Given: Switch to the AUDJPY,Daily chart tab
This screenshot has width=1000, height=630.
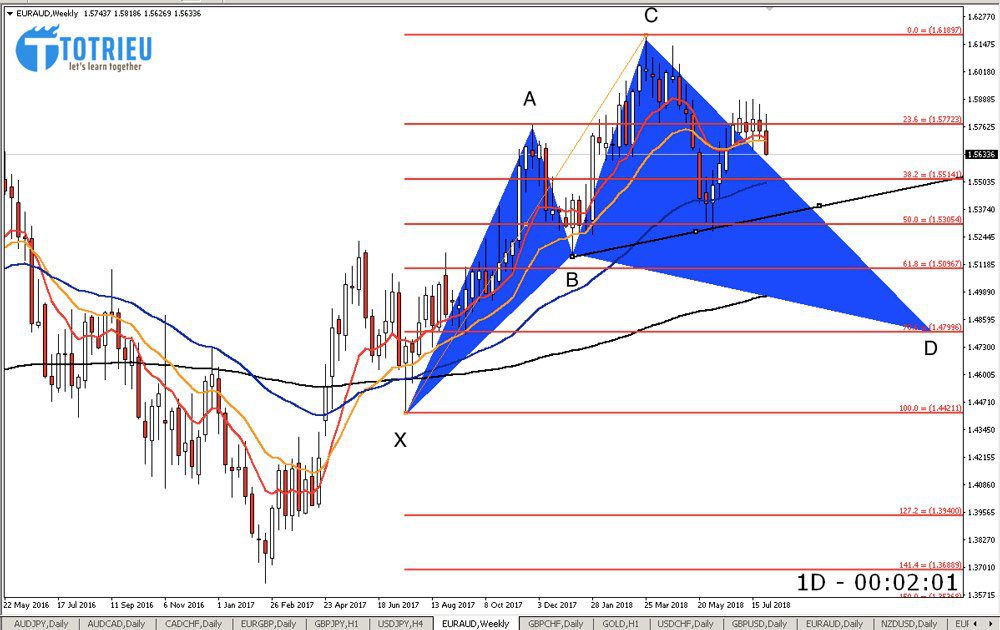Looking at the screenshot, I should click(41, 623).
